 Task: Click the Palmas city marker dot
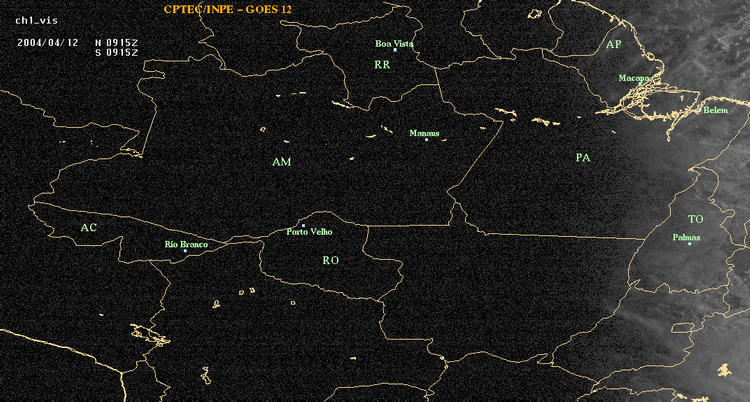pos(689,244)
